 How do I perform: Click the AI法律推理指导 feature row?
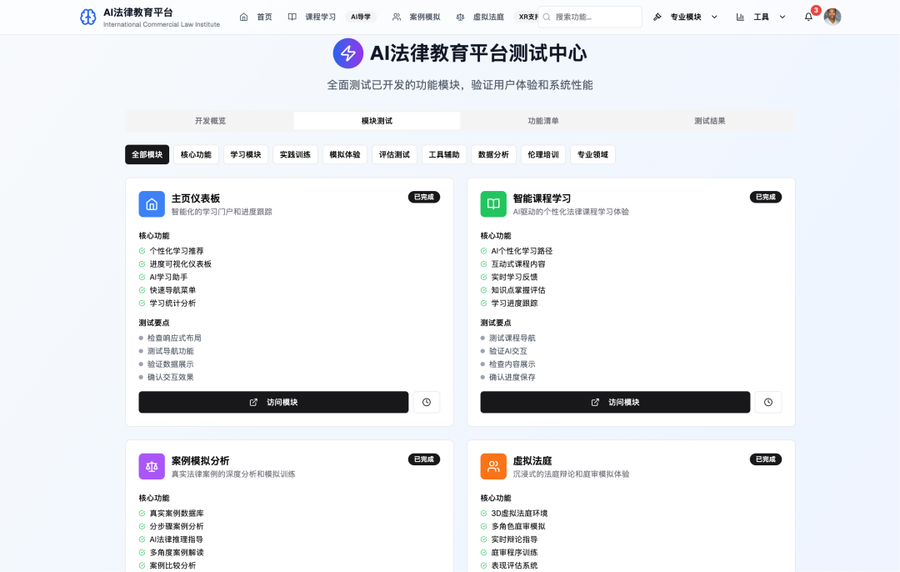176,539
